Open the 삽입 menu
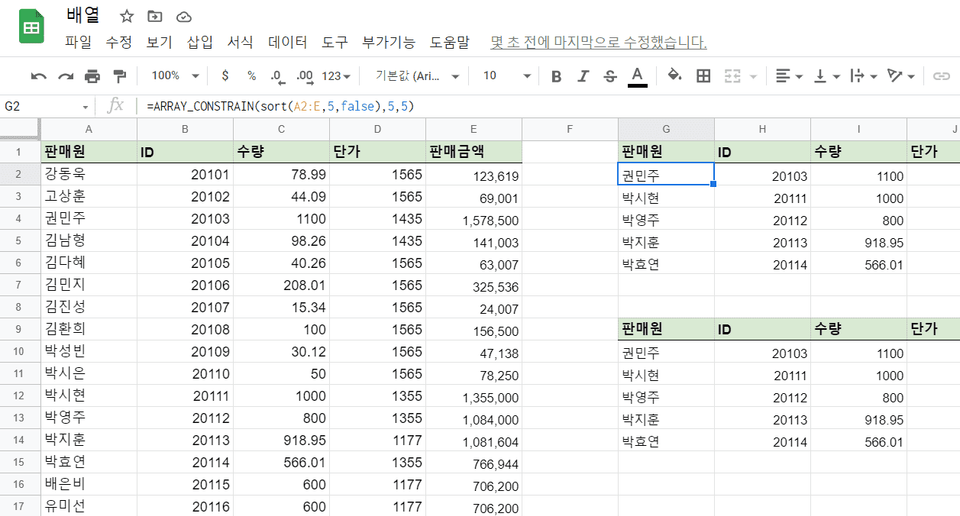Viewport: 960px width, 516px height. coord(200,42)
